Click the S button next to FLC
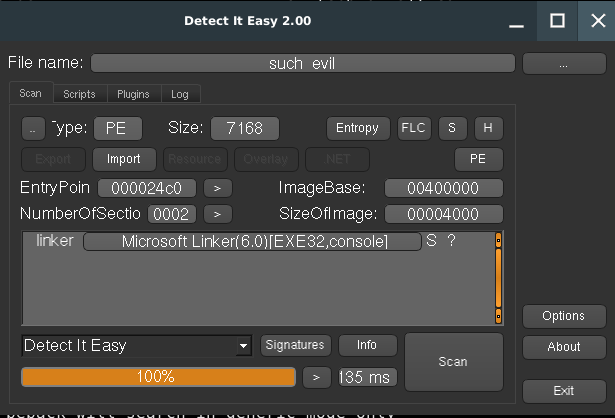This screenshot has width=615, height=418. coord(453,128)
